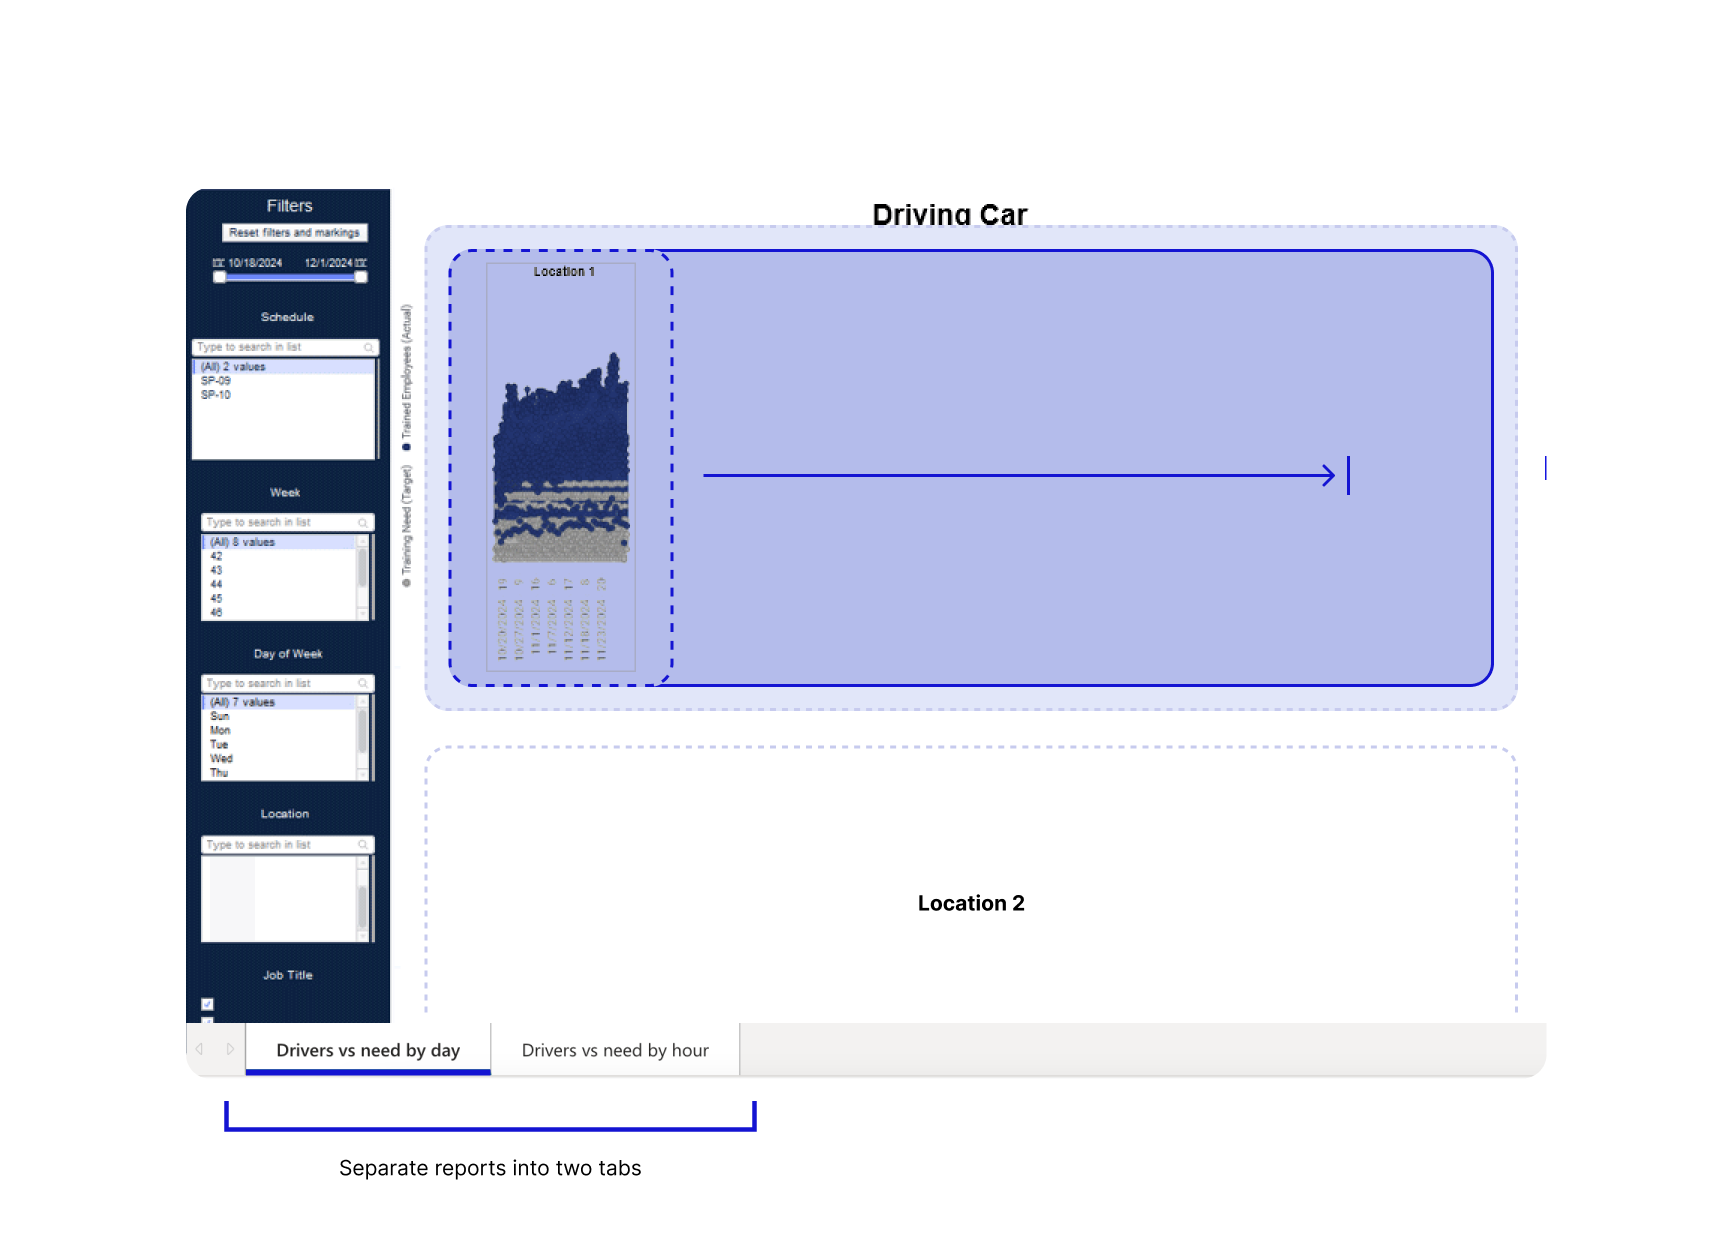Click the Location list scrollbar thumb
Screen dimensions: 1733x1235
pos(362,907)
